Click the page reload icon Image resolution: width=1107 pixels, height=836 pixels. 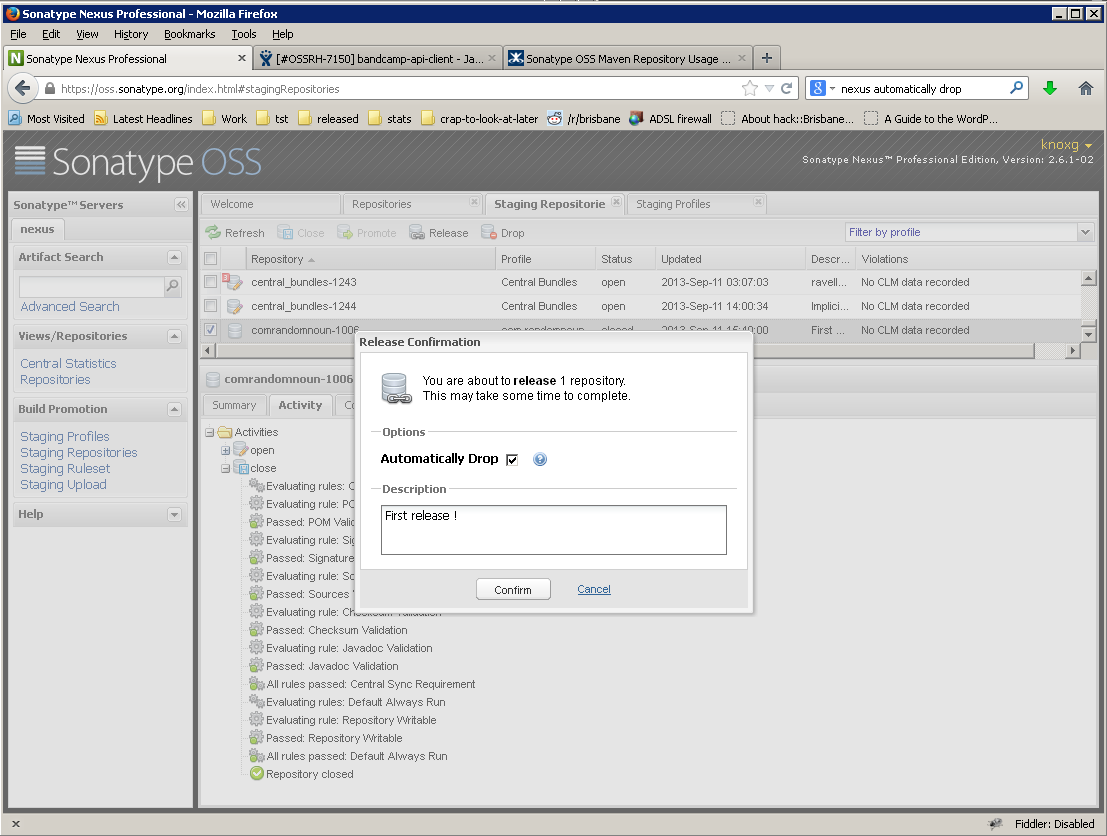pyautogui.click(x=786, y=88)
